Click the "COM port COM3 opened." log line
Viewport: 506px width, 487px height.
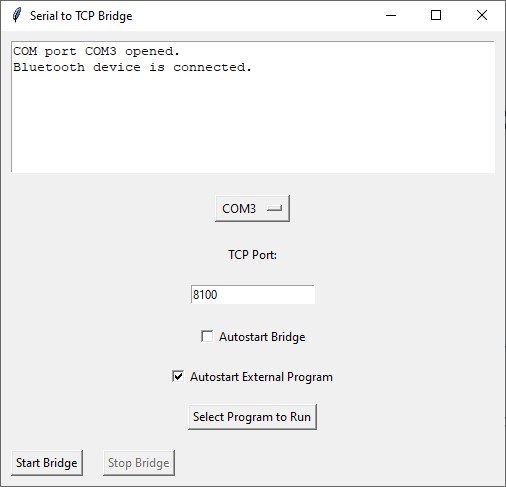coord(96,51)
